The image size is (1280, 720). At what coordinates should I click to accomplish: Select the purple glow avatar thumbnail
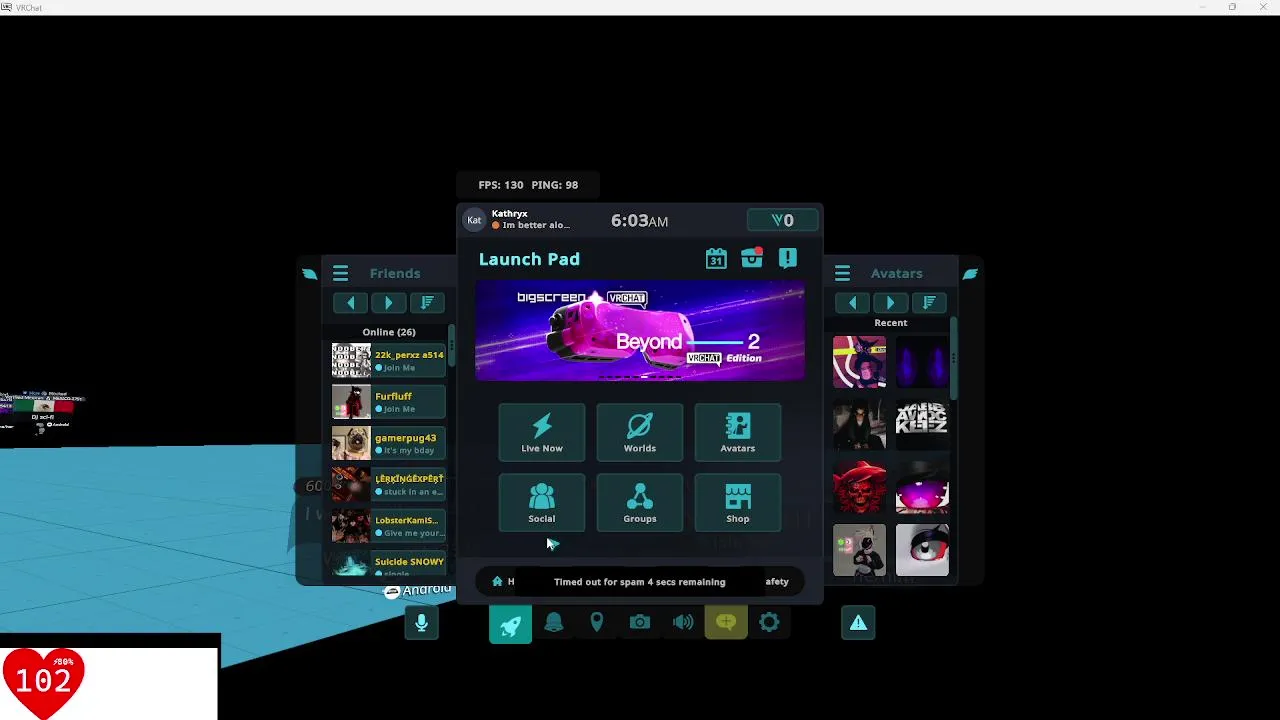[x=922, y=361]
